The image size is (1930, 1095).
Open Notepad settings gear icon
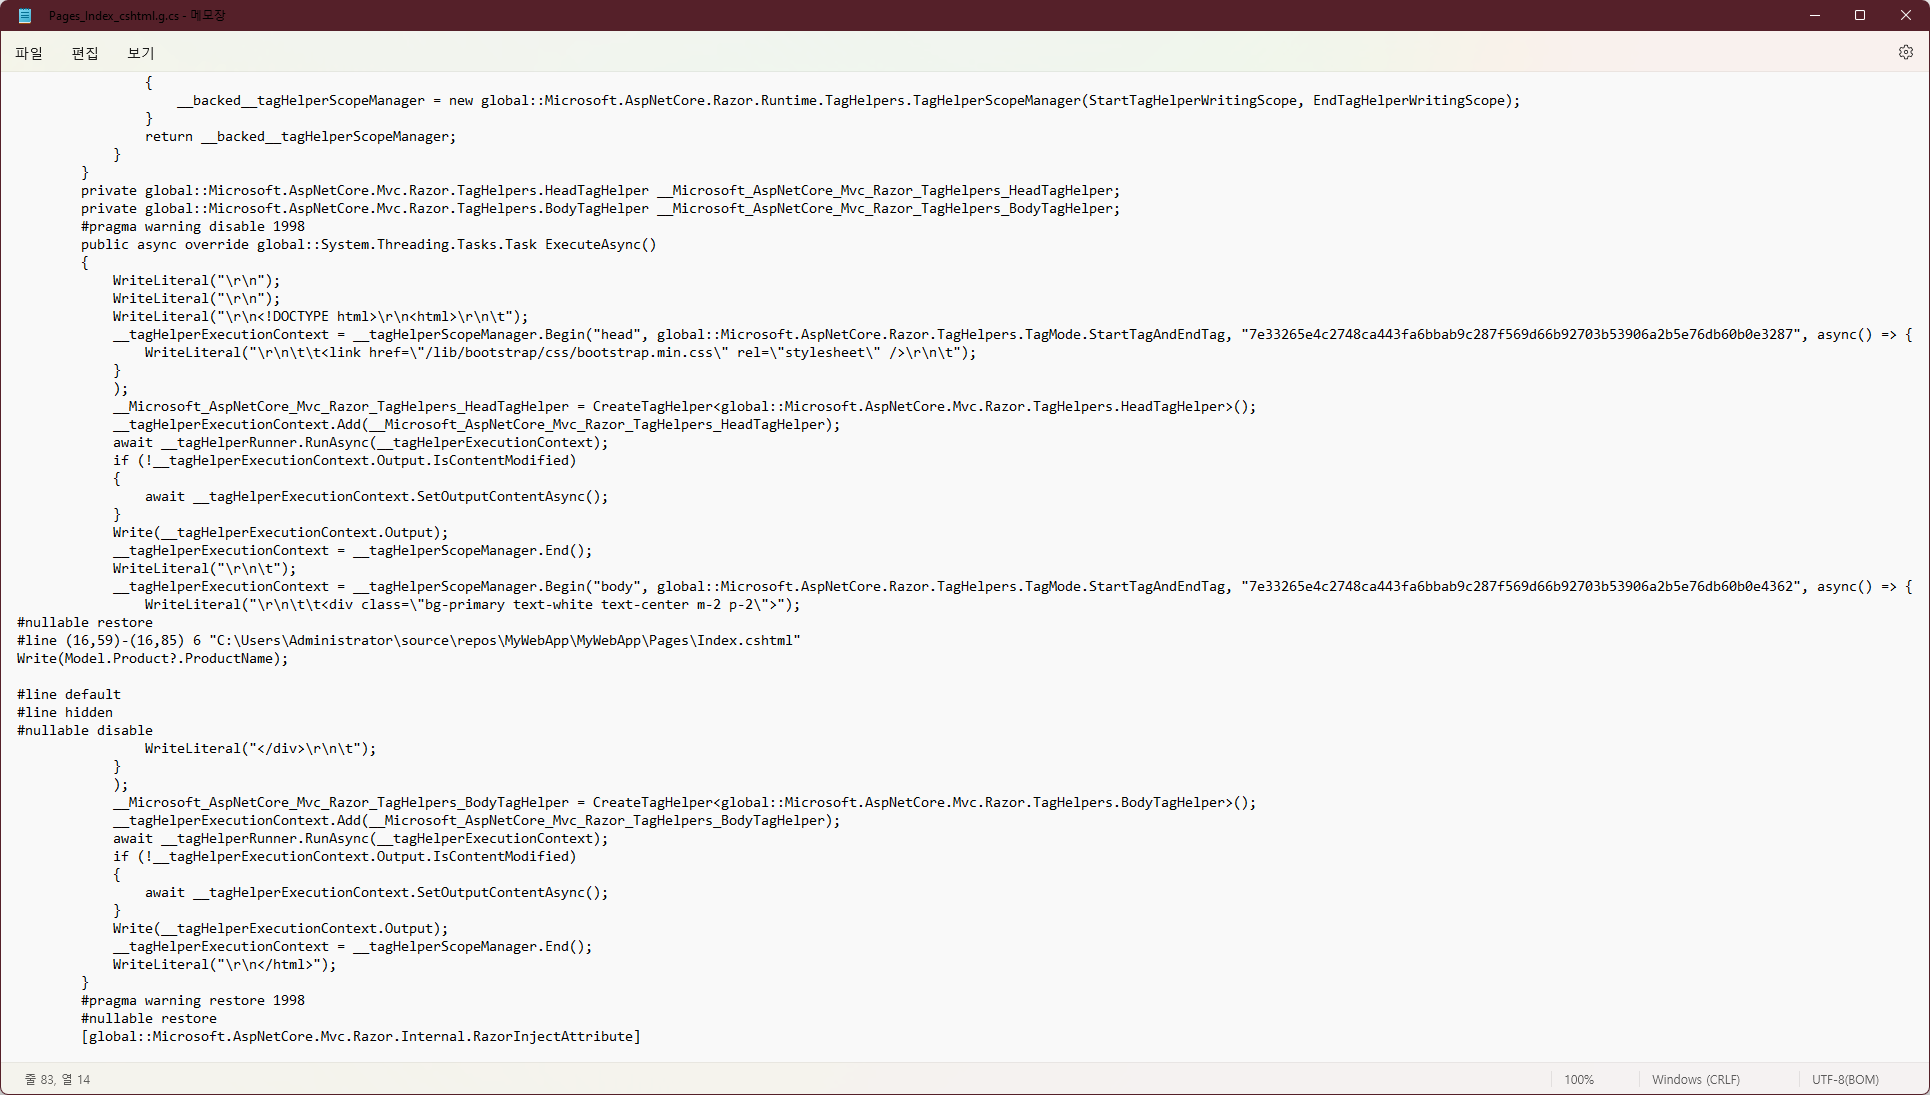coord(1905,52)
